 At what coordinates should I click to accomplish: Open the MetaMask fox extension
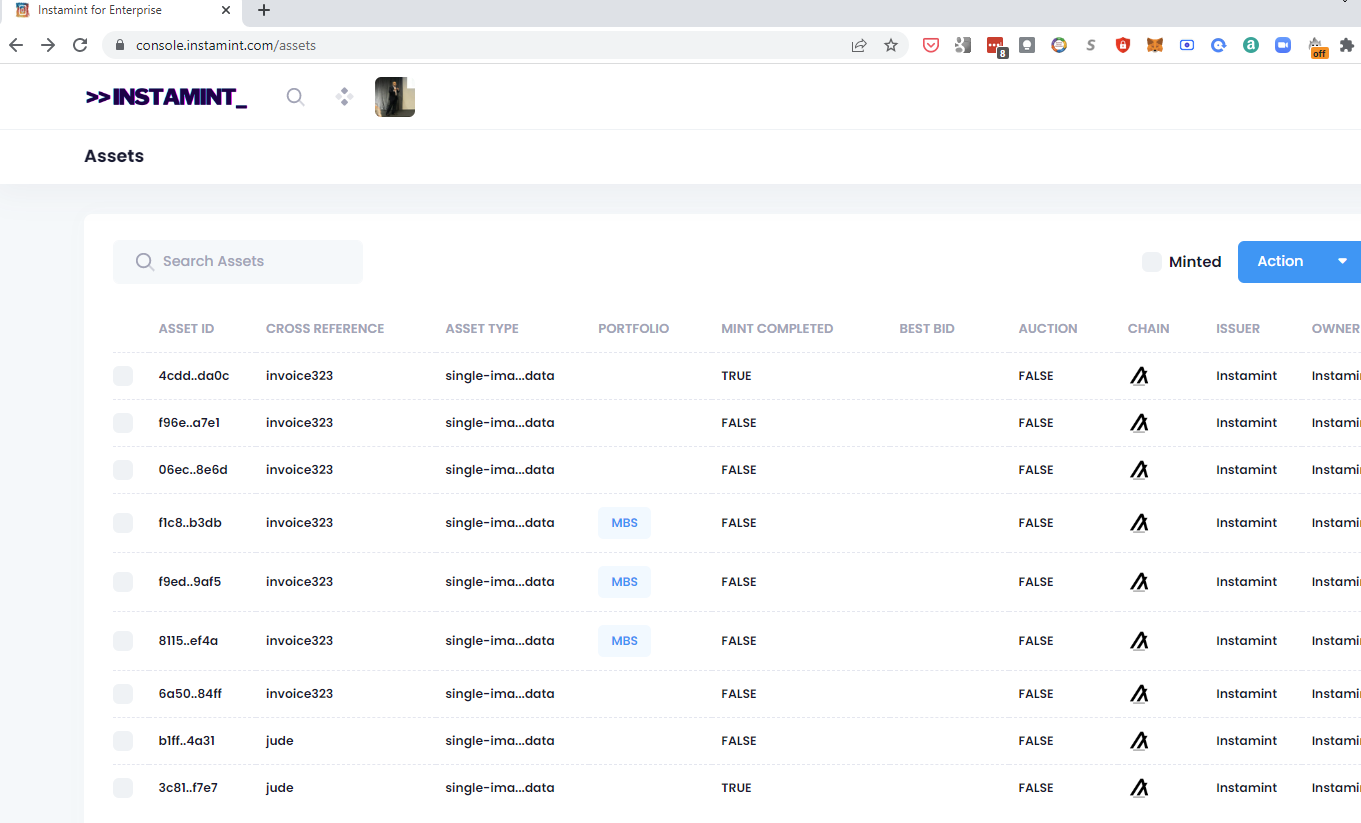[1155, 45]
